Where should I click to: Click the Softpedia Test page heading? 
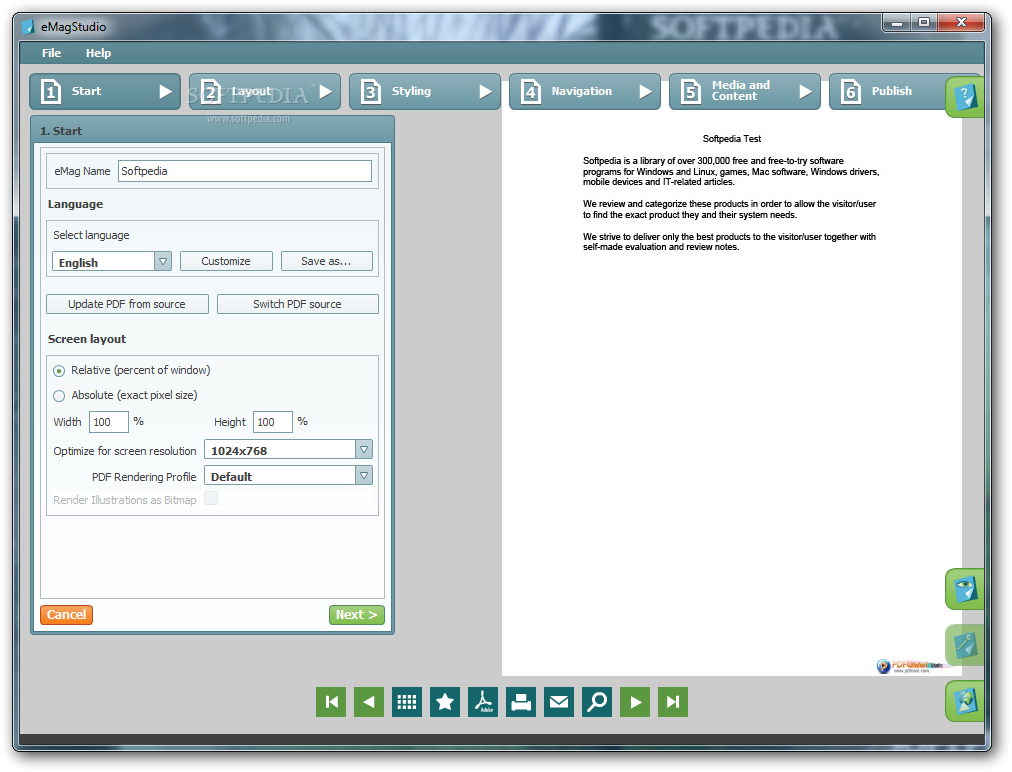tap(731, 139)
